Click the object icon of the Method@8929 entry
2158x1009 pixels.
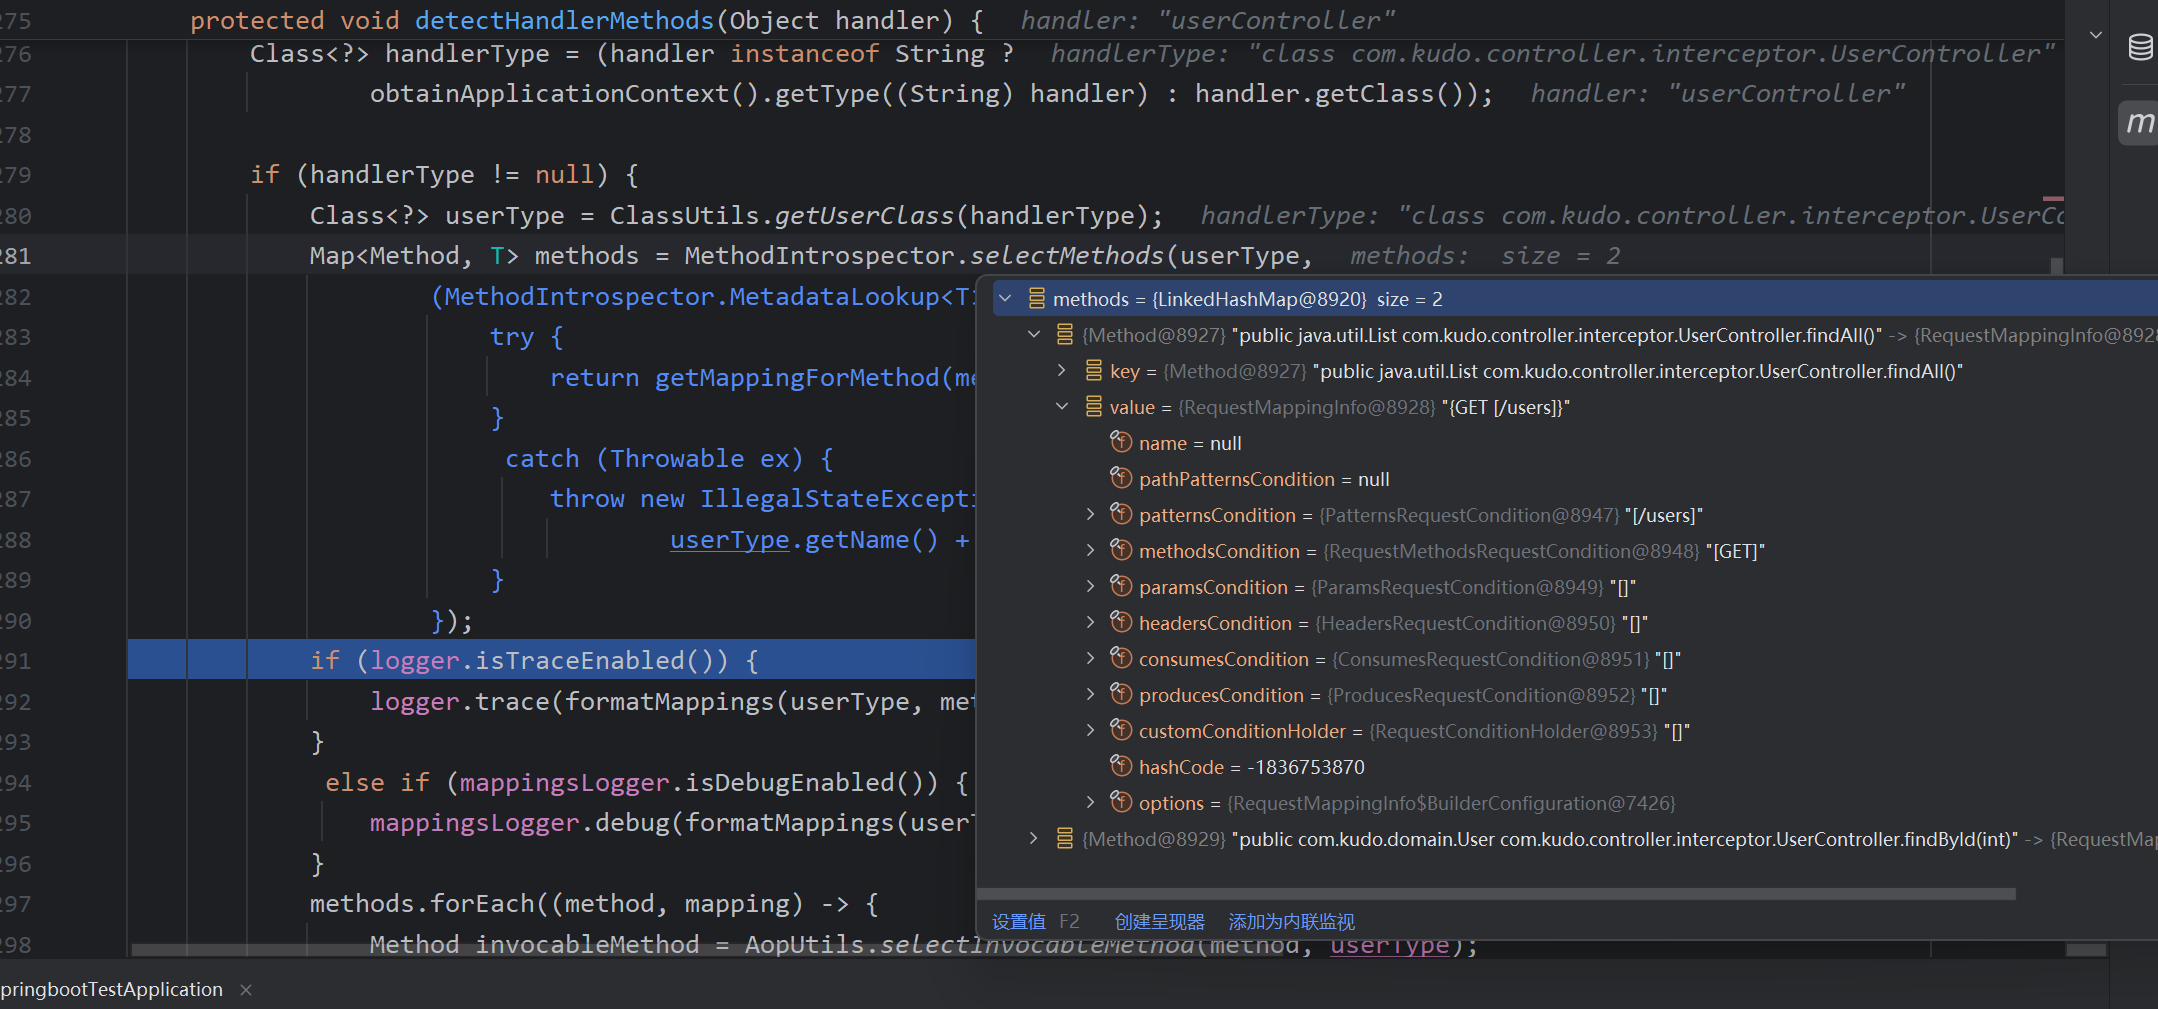1065,838
